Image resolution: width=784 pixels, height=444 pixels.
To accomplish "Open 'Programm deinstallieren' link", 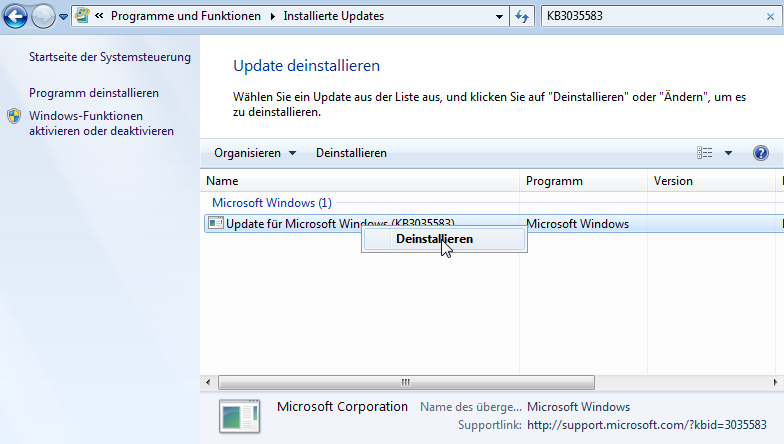I will pyautogui.click(x=94, y=93).
